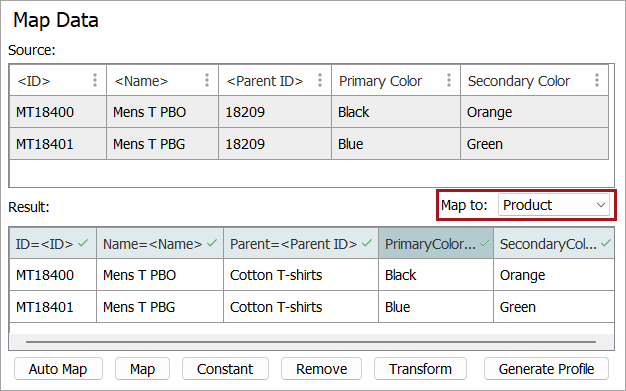Select the PrimaryColor result column header
The height and width of the screenshot is (391, 626).
436,243
